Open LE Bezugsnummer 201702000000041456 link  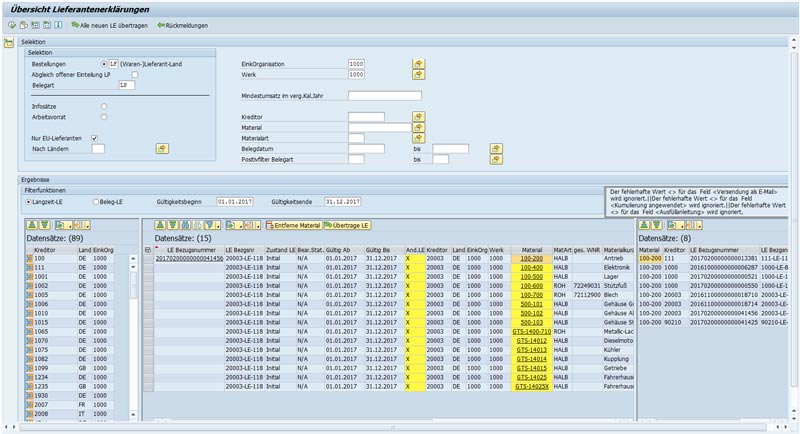click(189, 259)
